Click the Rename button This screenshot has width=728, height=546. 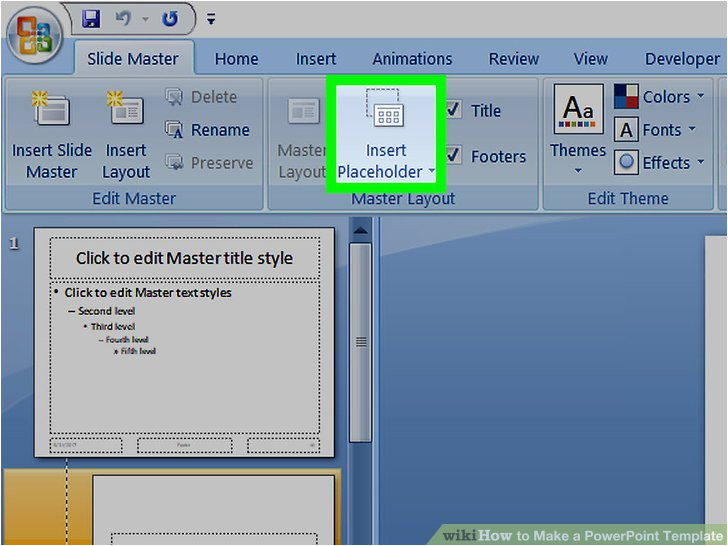(208, 130)
